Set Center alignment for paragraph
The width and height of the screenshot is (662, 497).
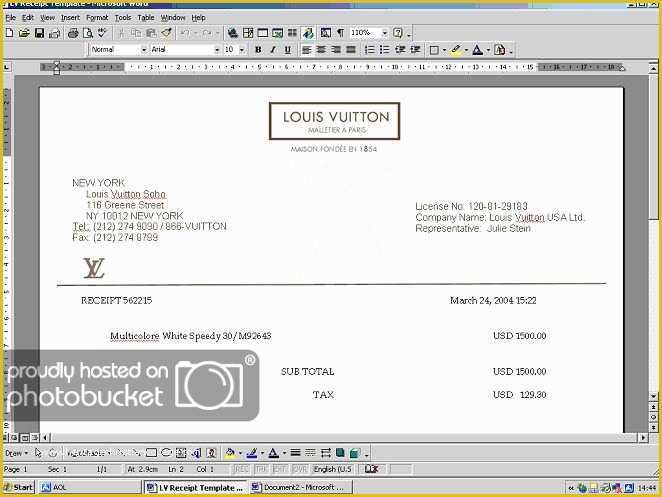321,50
